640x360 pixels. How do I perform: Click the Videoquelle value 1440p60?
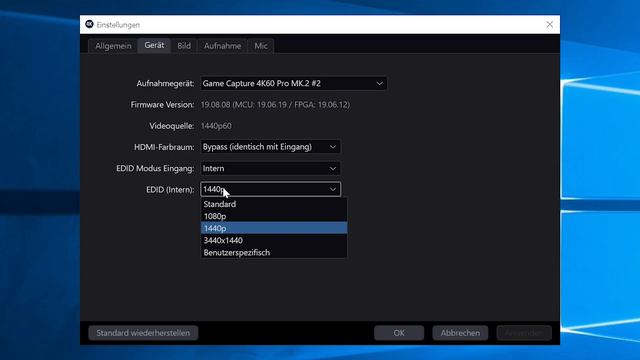point(216,126)
